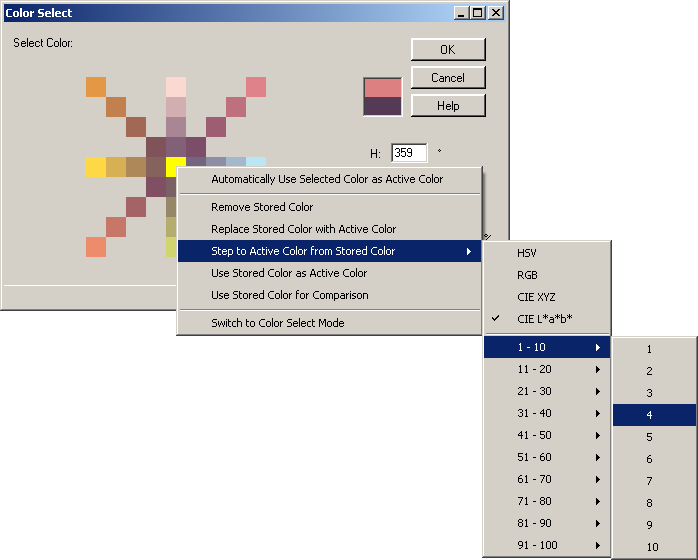Expand the 1 - 10 steps submenu
This screenshot has height=560, width=698.
[547, 347]
